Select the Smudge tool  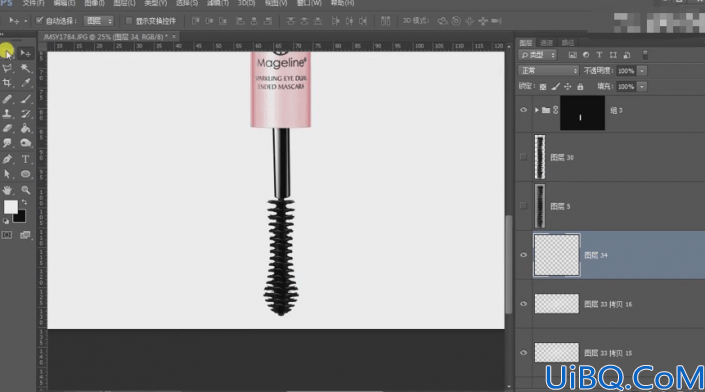pos(7,143)
